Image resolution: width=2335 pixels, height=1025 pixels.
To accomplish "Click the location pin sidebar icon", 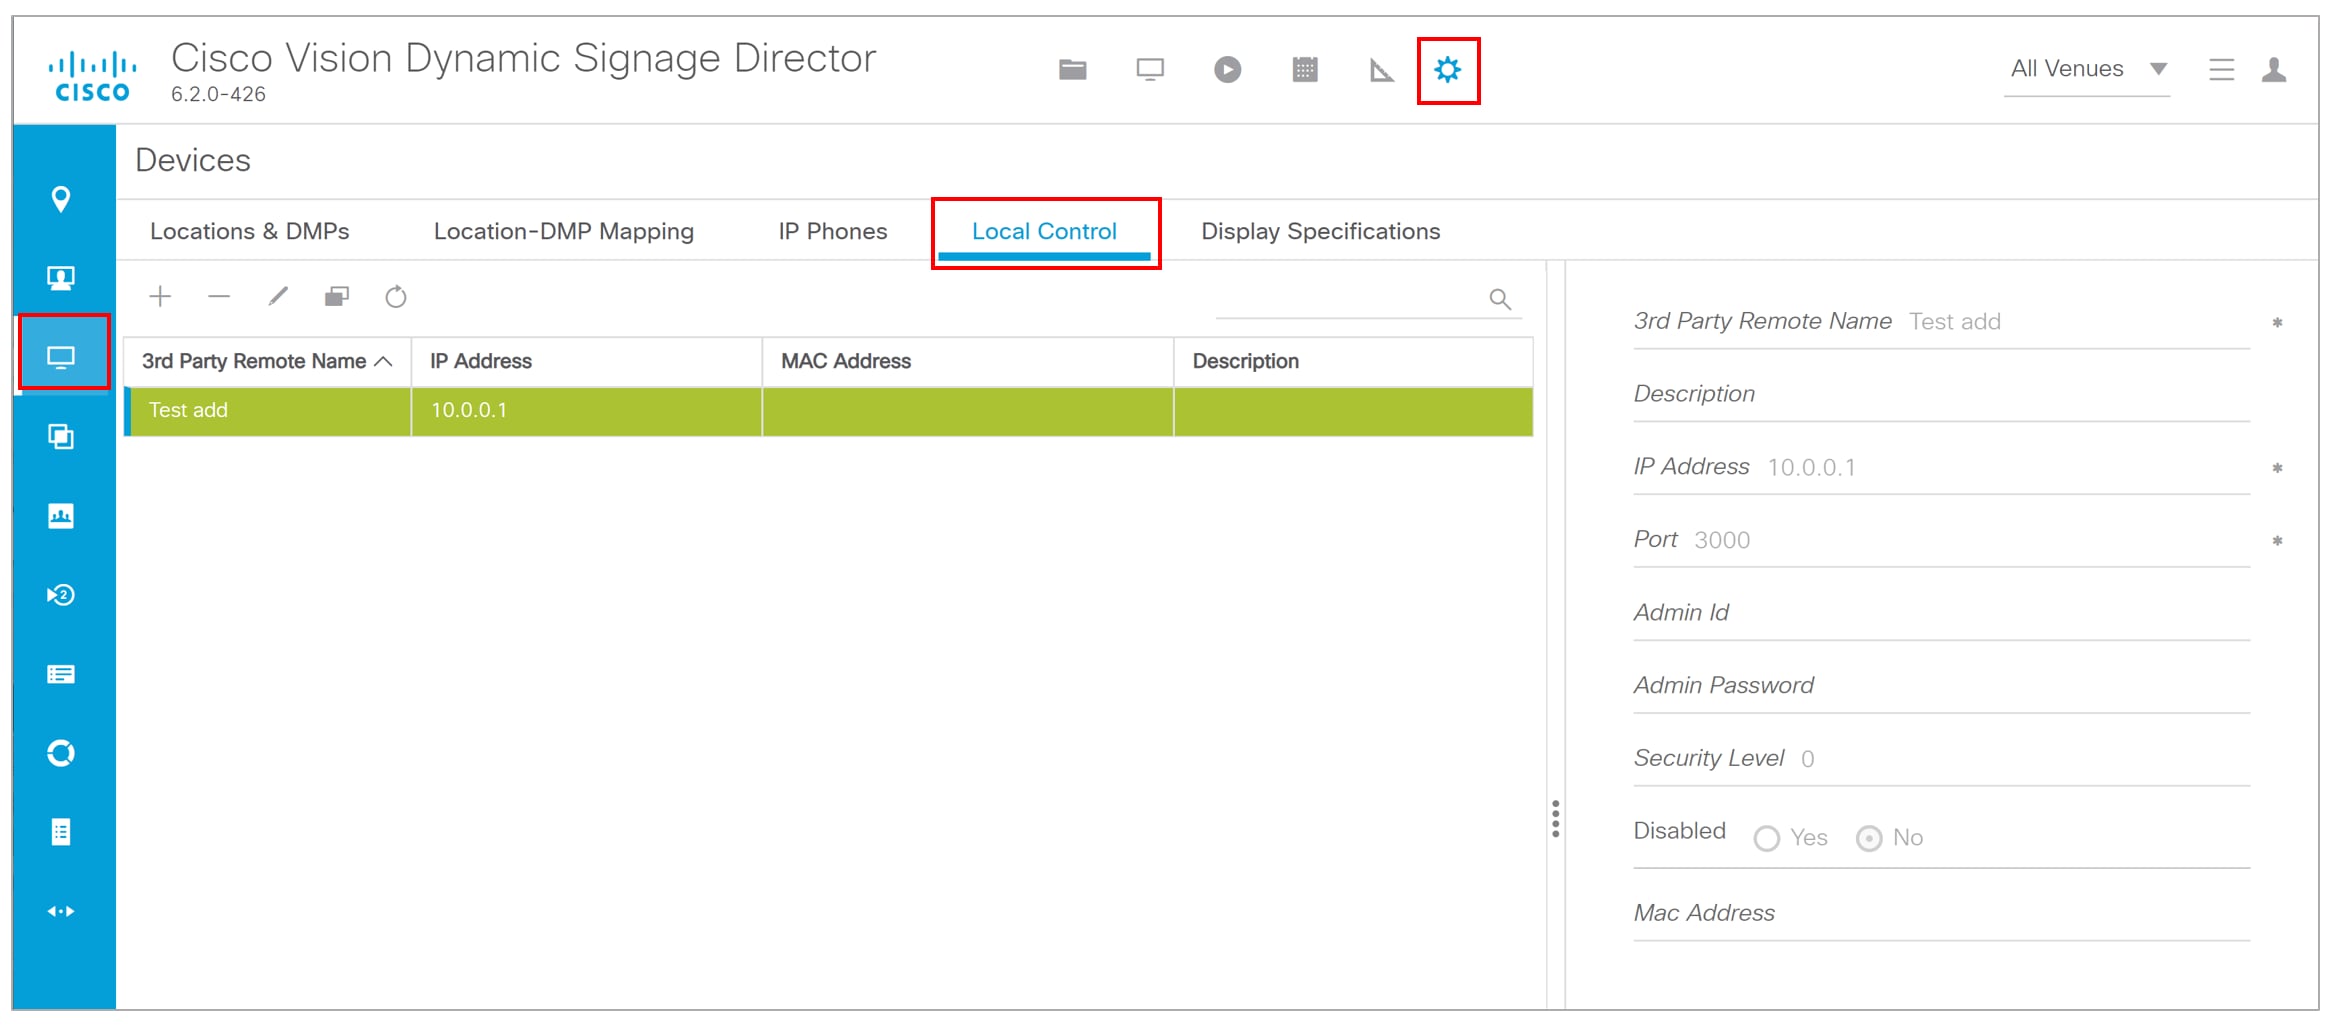I will coord(61,199).
